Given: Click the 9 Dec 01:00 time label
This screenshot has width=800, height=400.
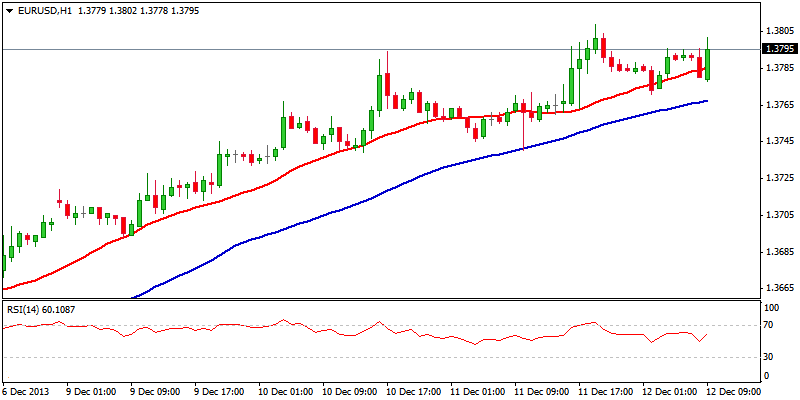Looking at the screenshot, I should click(x=90, y=391).
